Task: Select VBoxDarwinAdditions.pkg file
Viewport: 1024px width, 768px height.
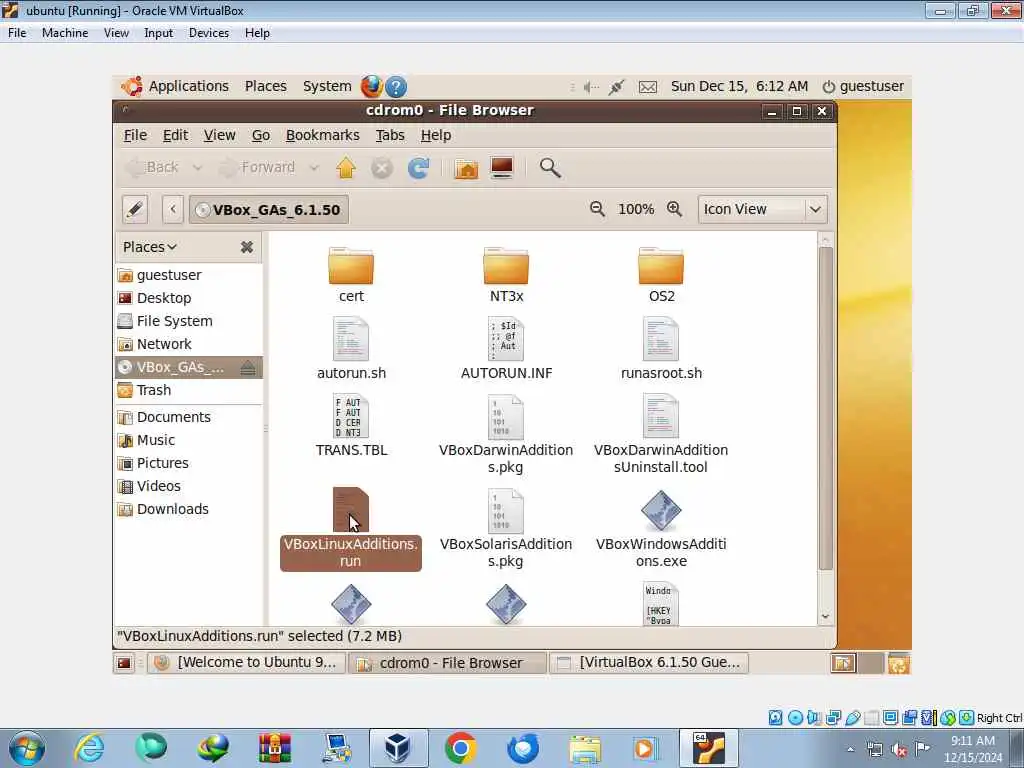Action: pyautogui.click(x=506, y=434)
